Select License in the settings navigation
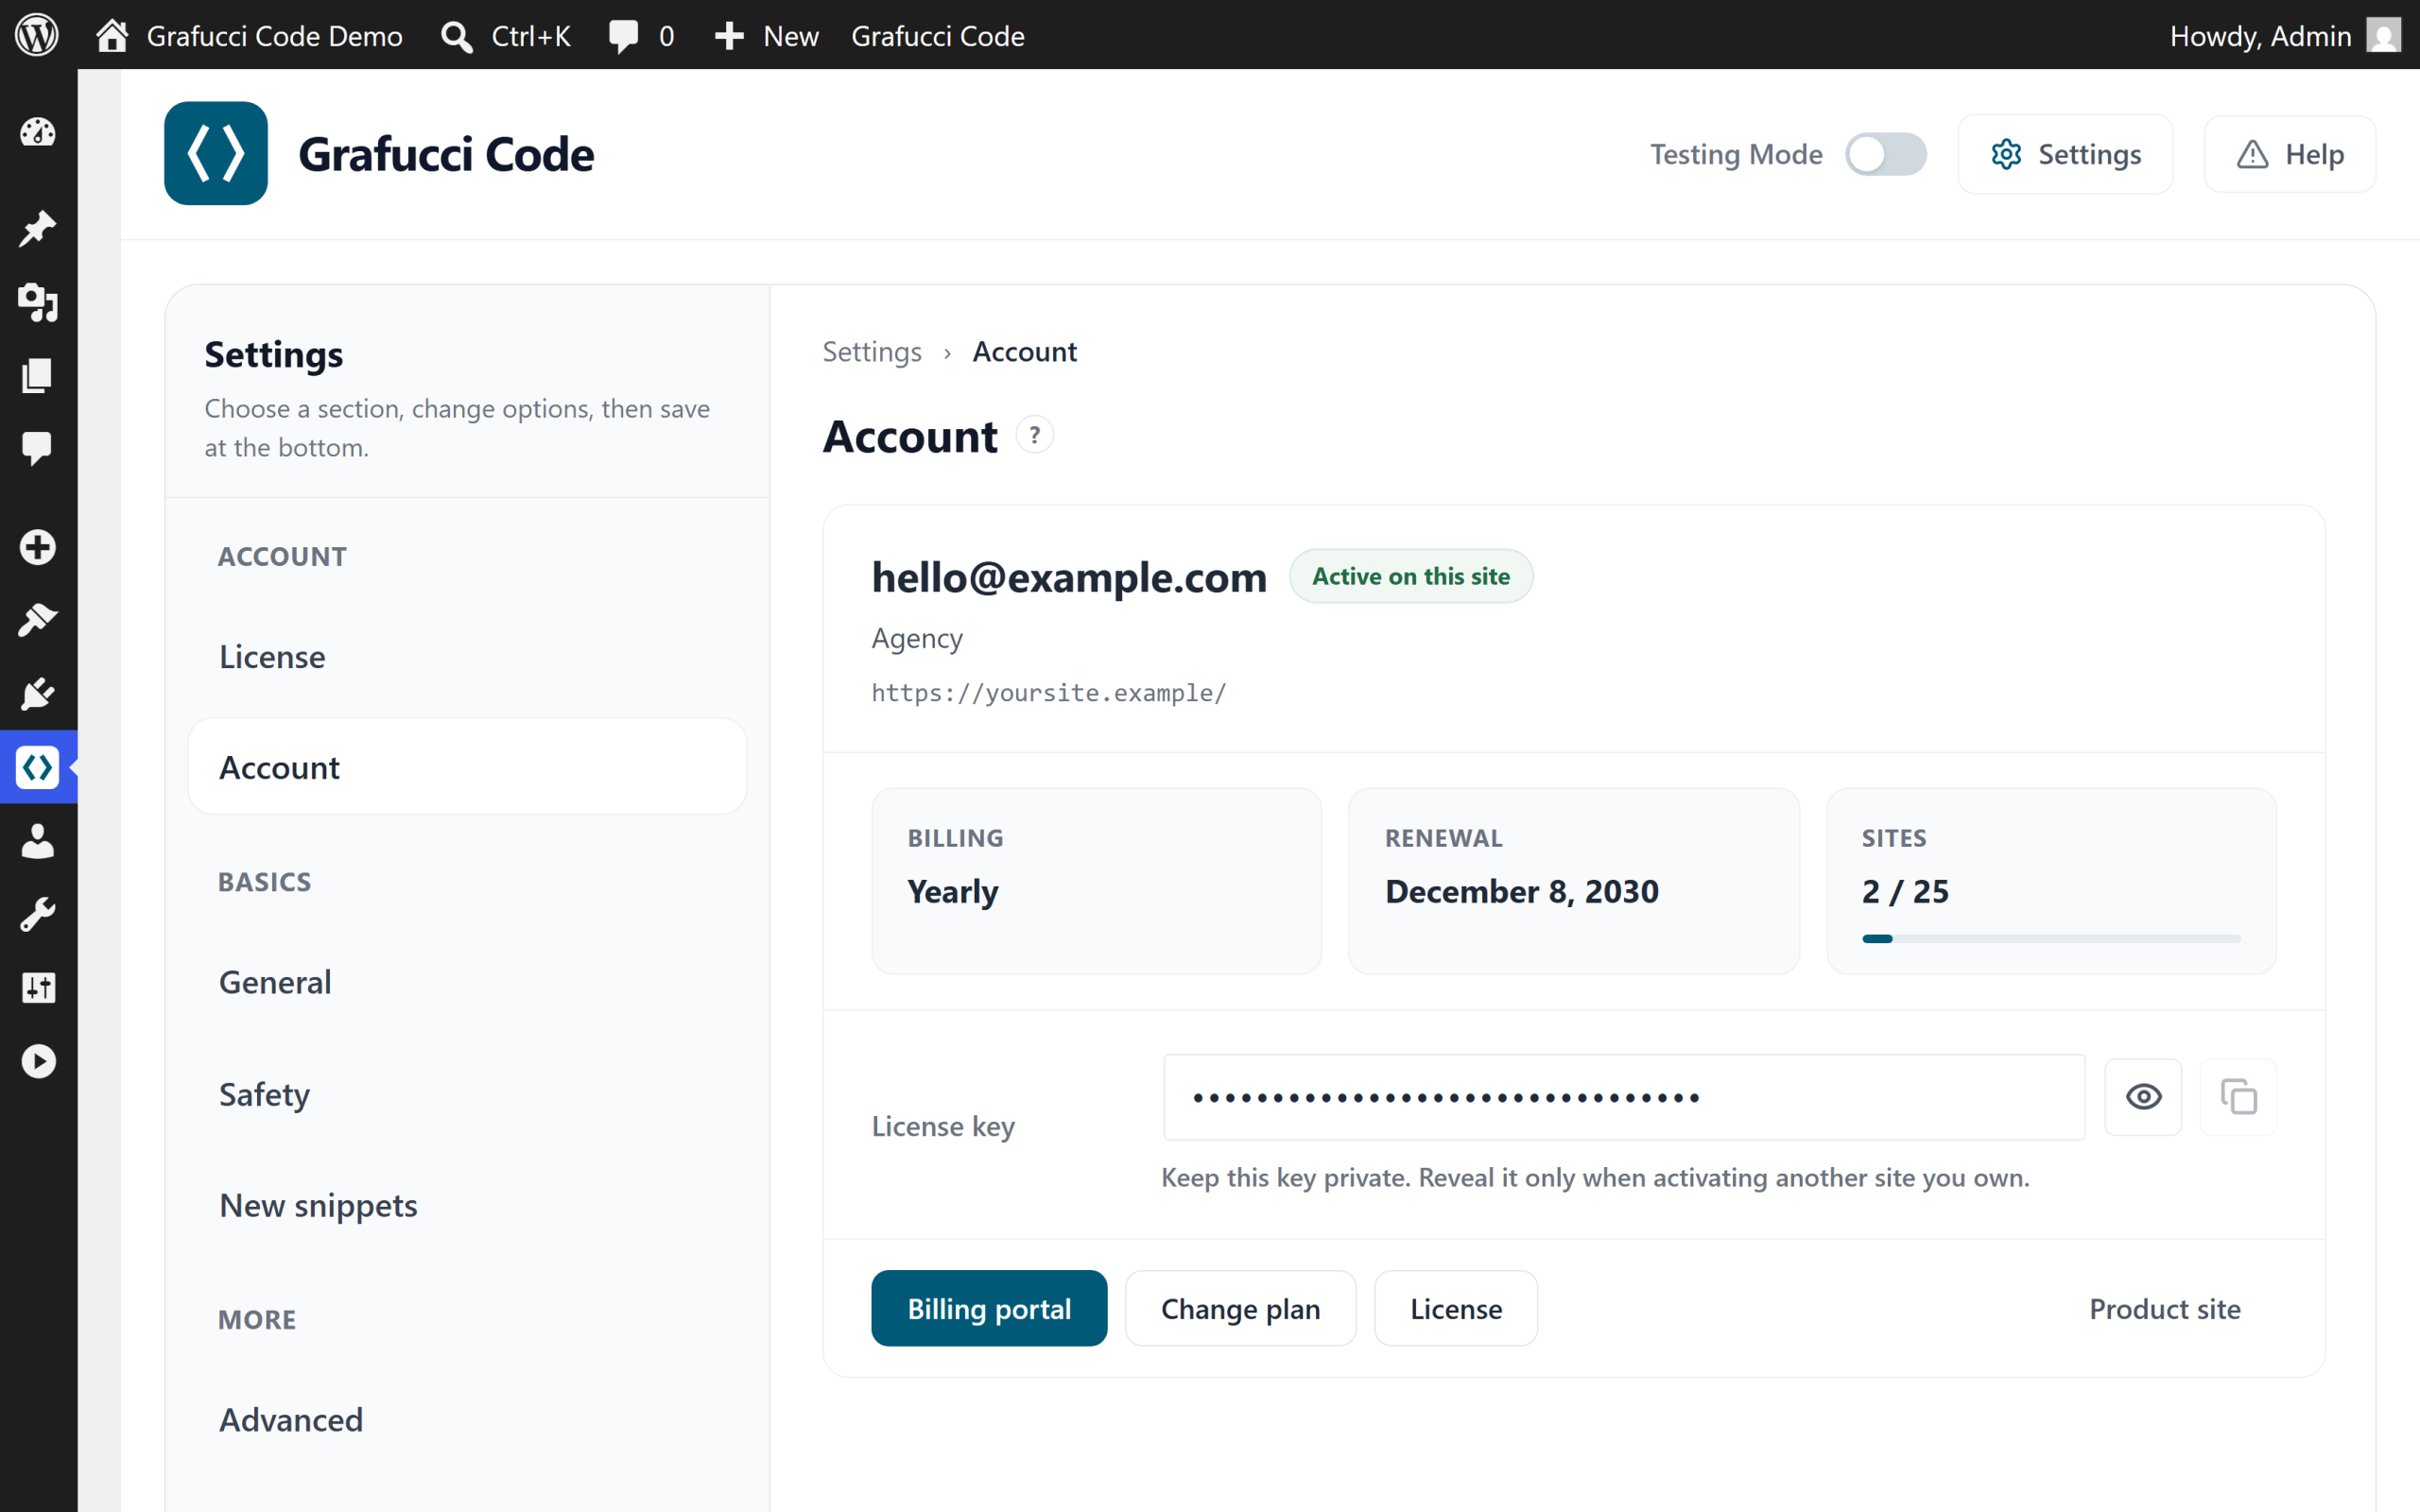The image size is (2420, 1512). tap(467, 656)
